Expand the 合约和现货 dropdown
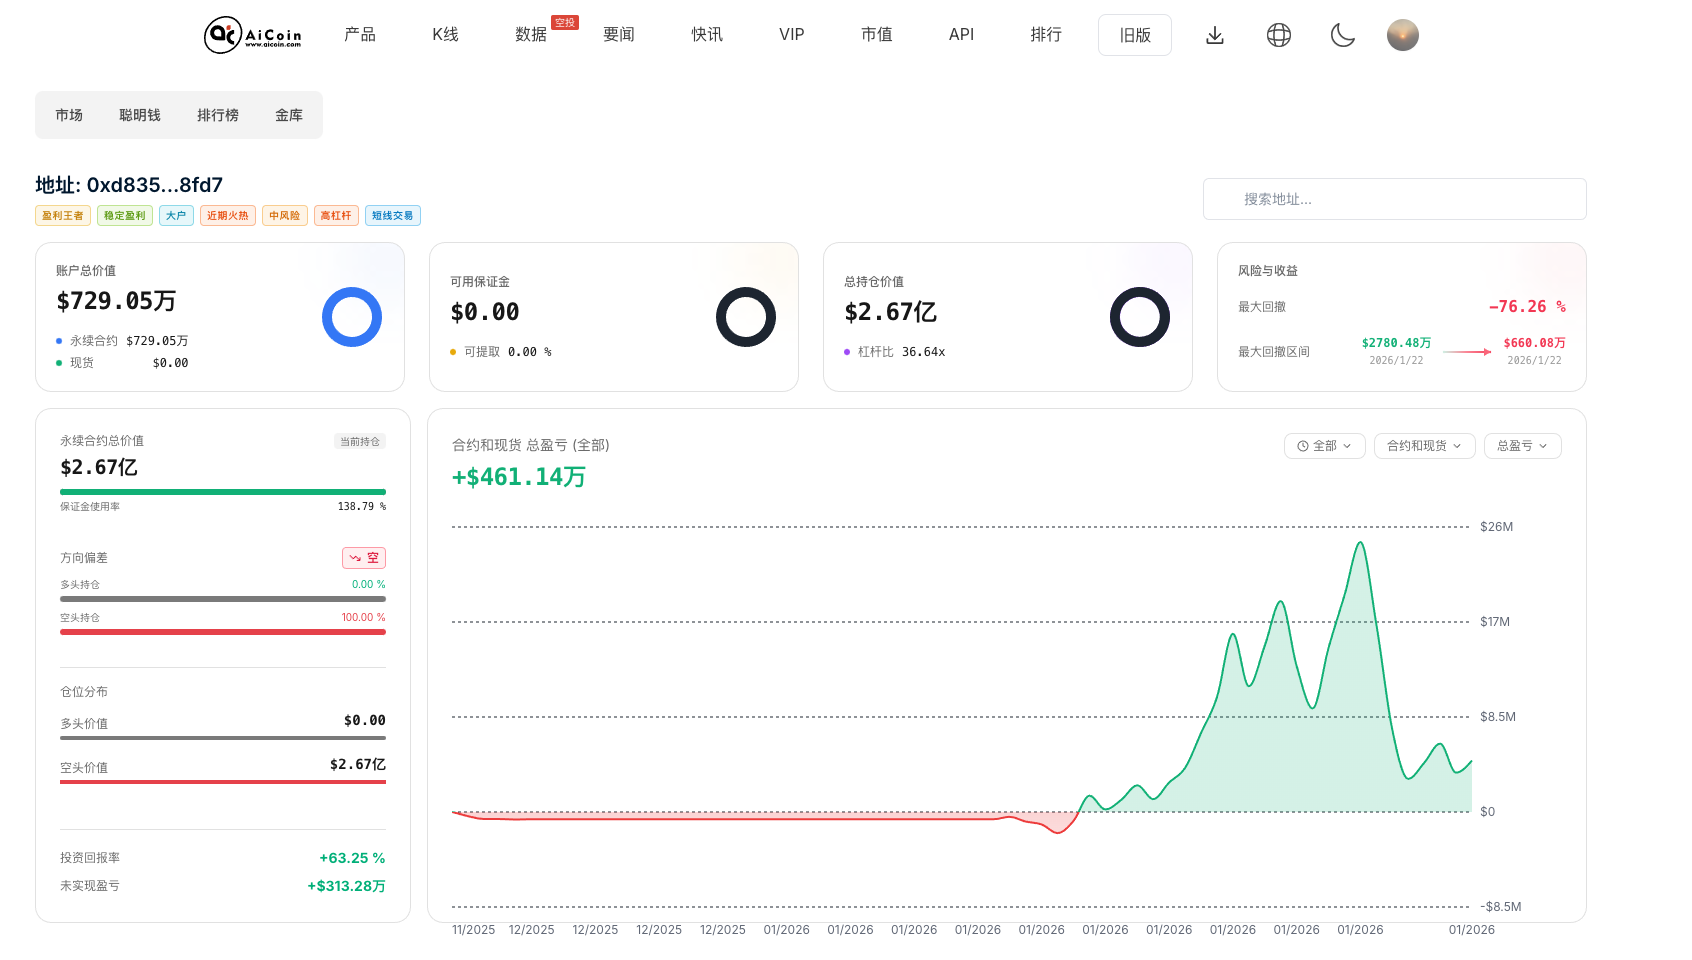Viewport: 1692px width, 960px height. pos(1424,446)
